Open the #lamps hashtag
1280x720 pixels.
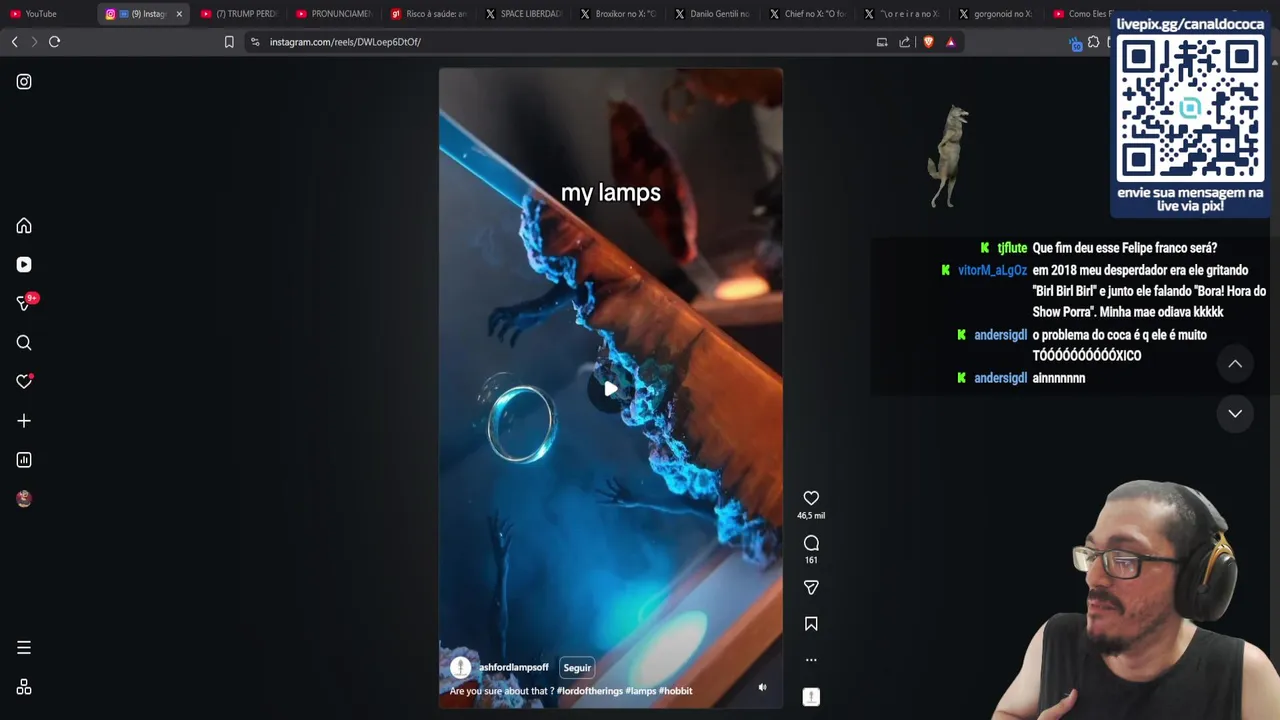641,691
